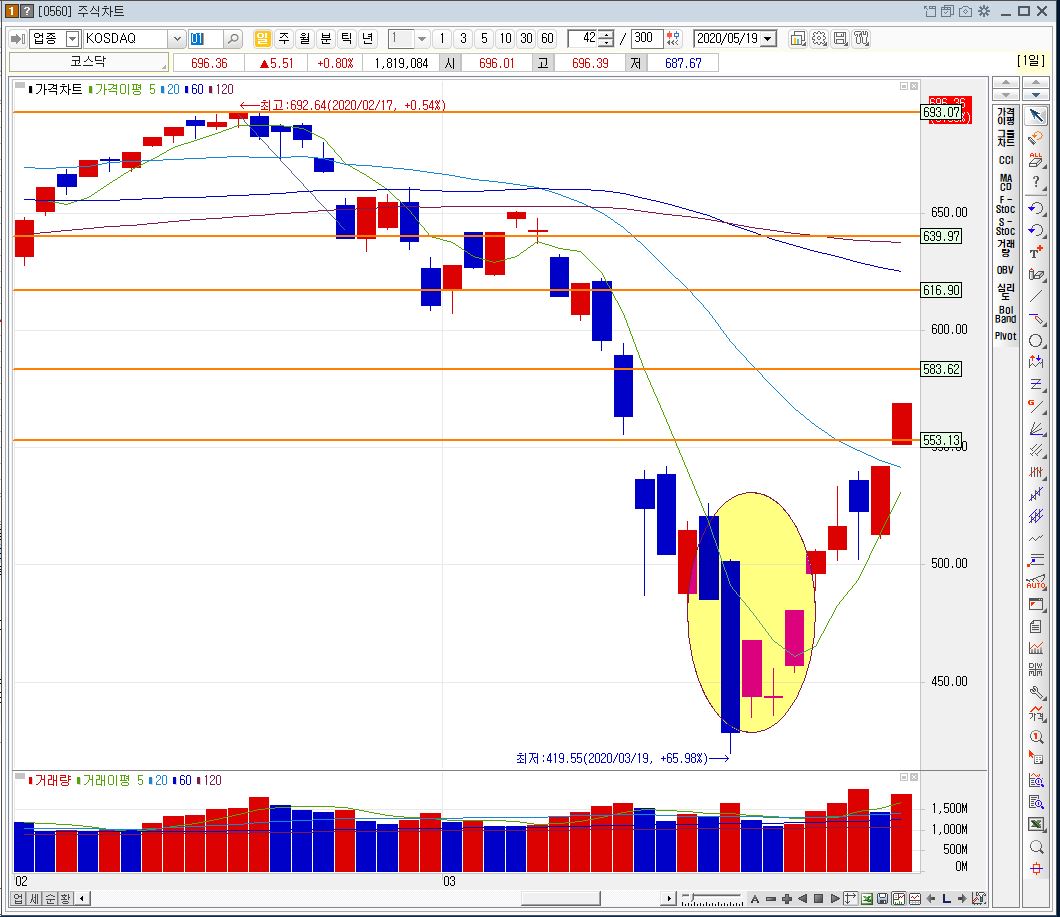Click the minus zoom-out icon in the bottom bar
Image resolution: width=1060 pixels, height=917 pixels.
(x=771, y=899)
